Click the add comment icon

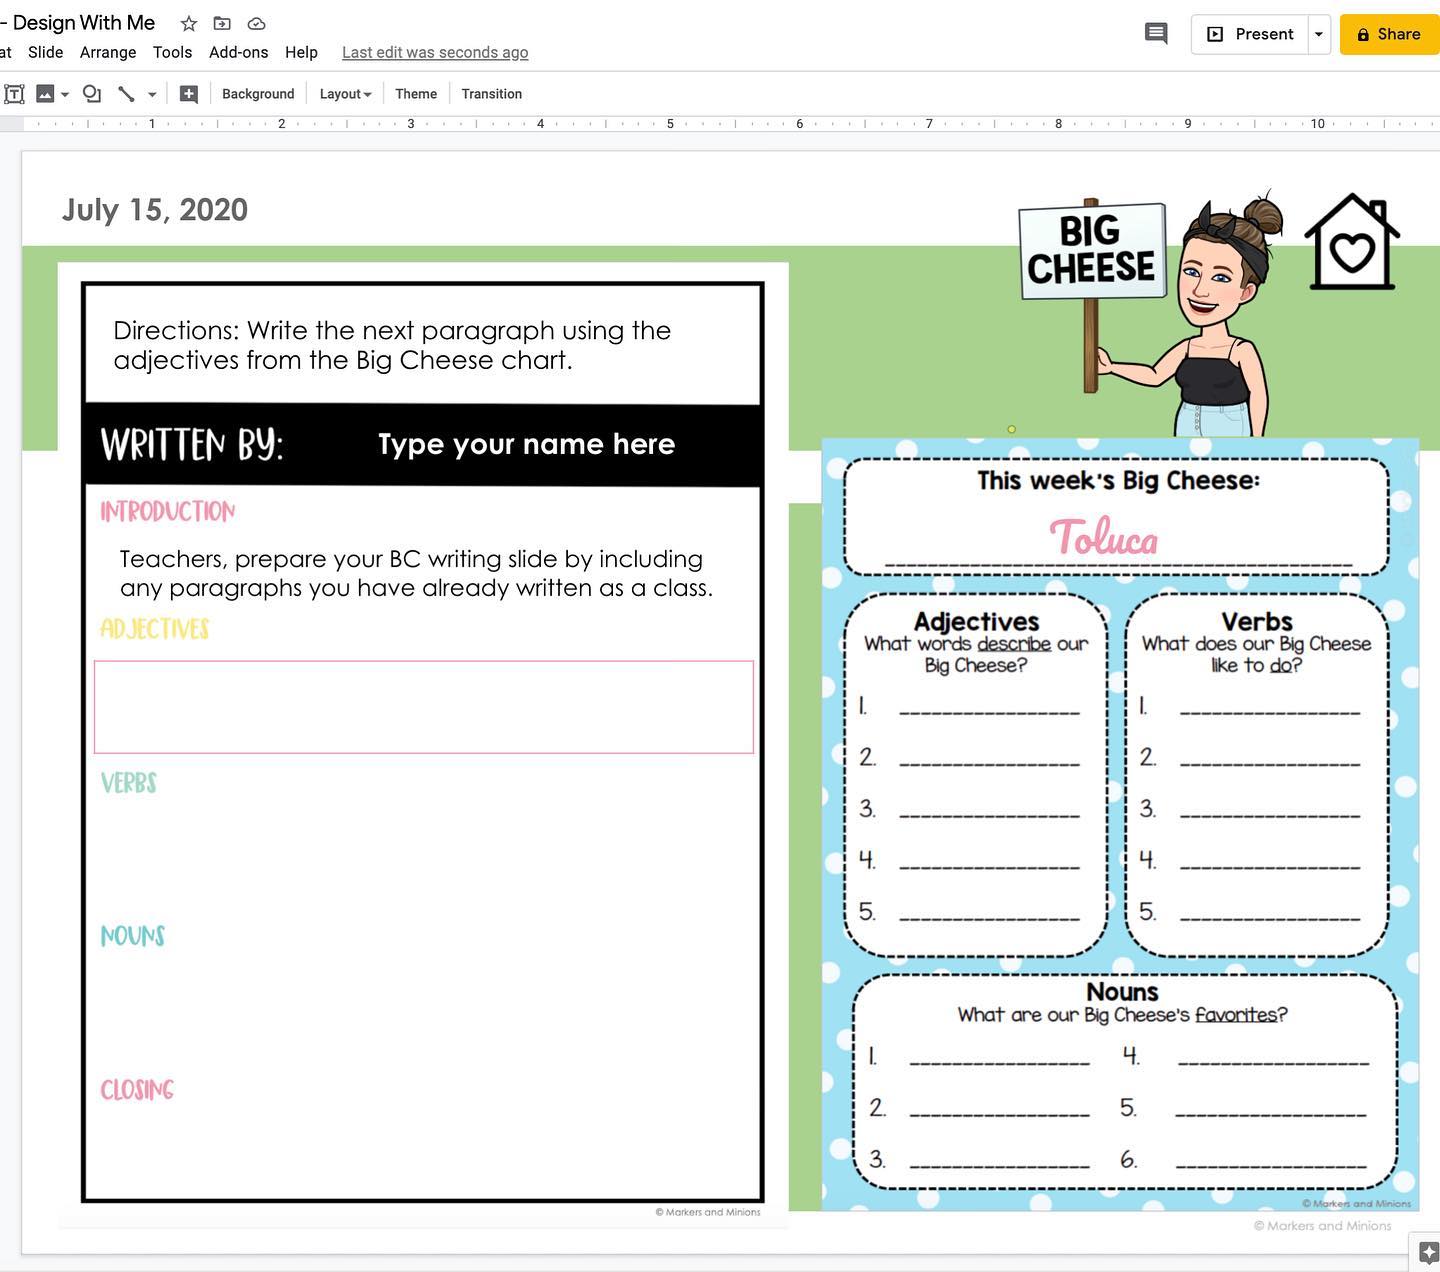click(188, 94)
